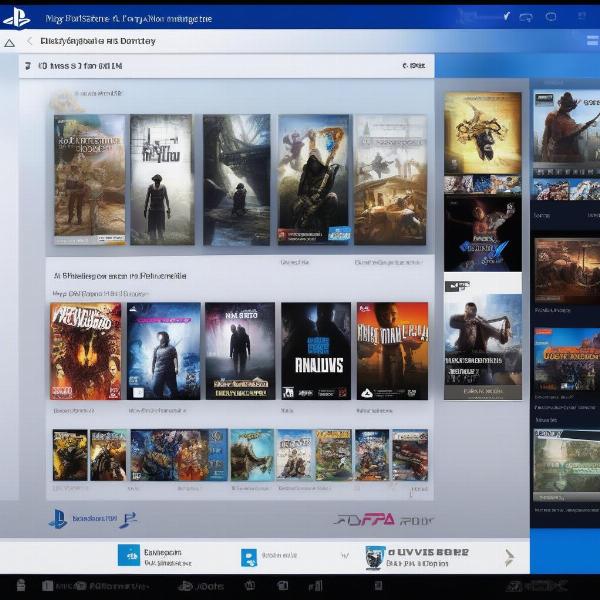The image size is (600, 600).
Task: Click the blue square tile icon in bottom bar
Action: click(x=129, y=555)
